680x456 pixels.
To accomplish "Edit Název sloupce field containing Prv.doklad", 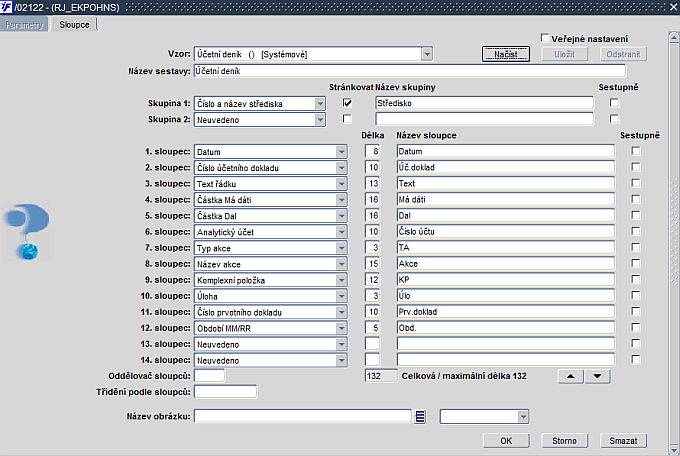I will click(x=506, y=312).
